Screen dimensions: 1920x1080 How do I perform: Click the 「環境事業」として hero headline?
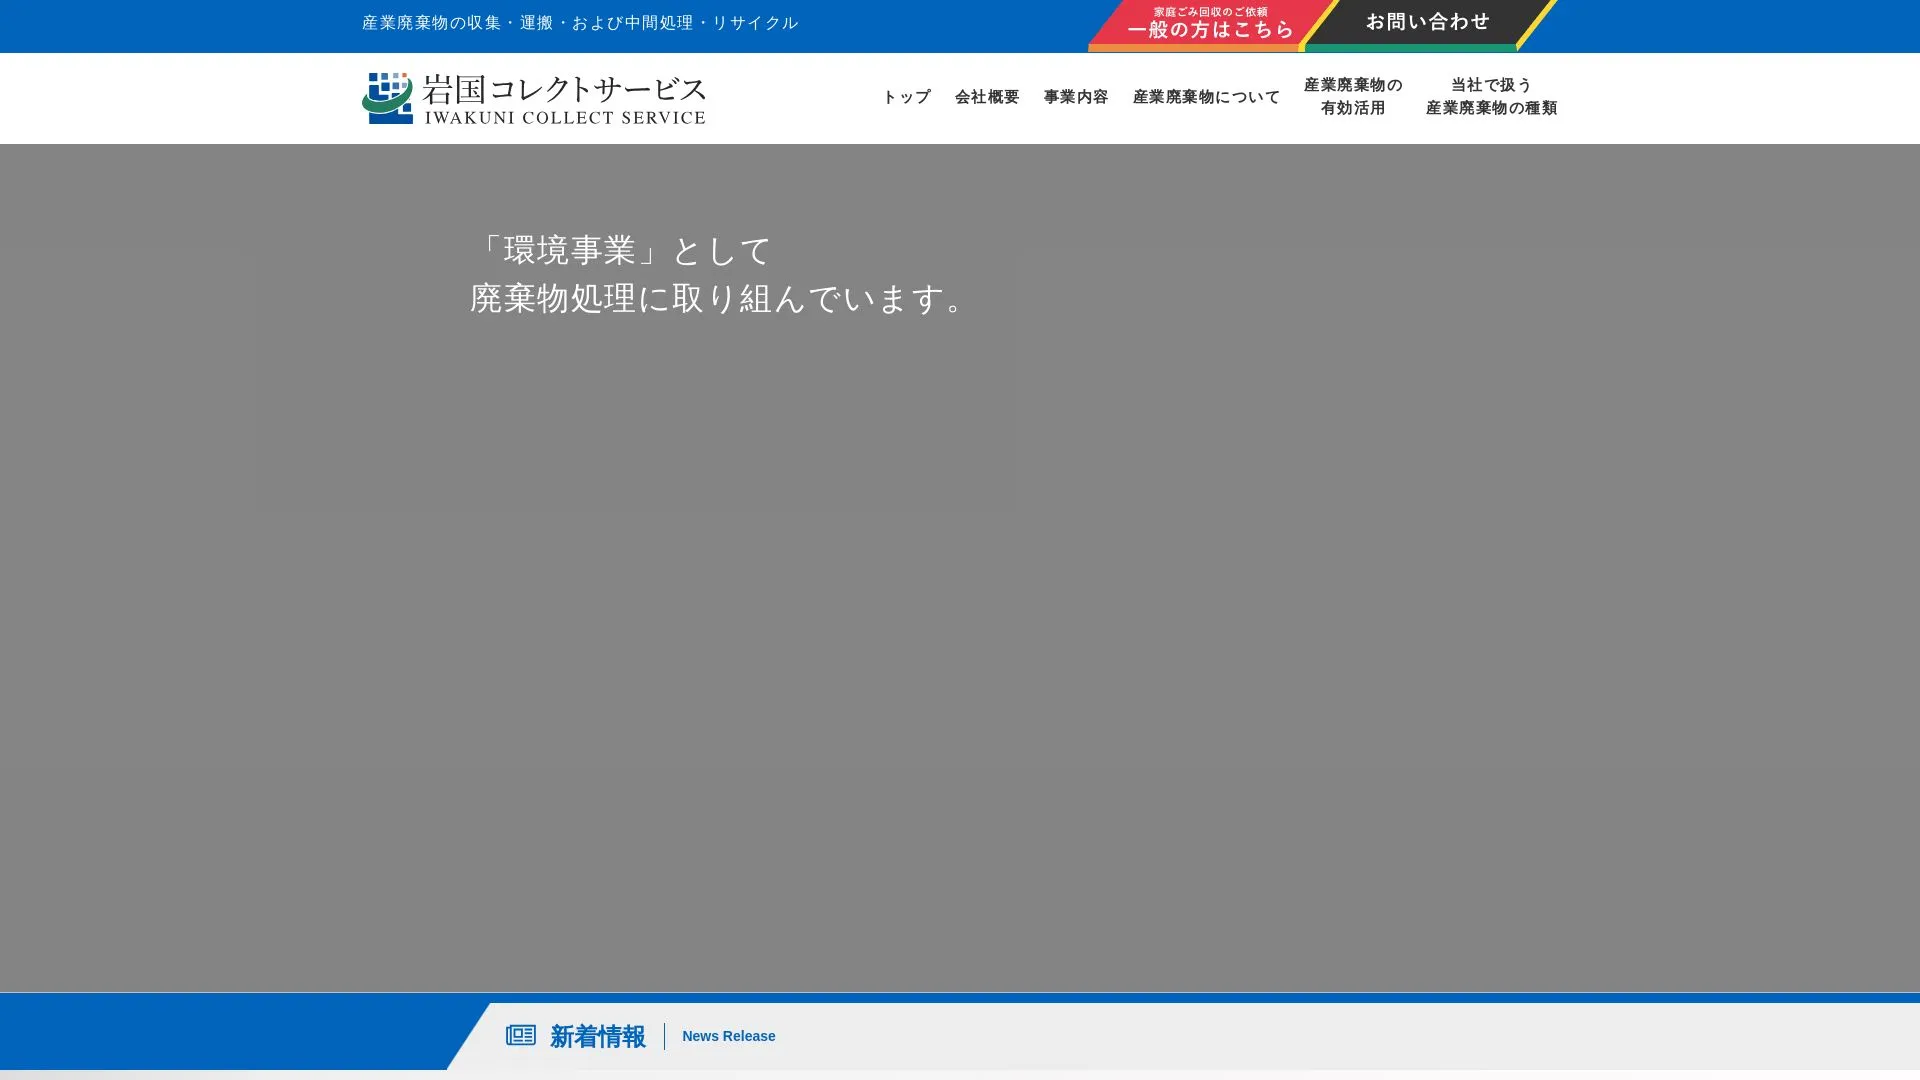pos(621,250)
